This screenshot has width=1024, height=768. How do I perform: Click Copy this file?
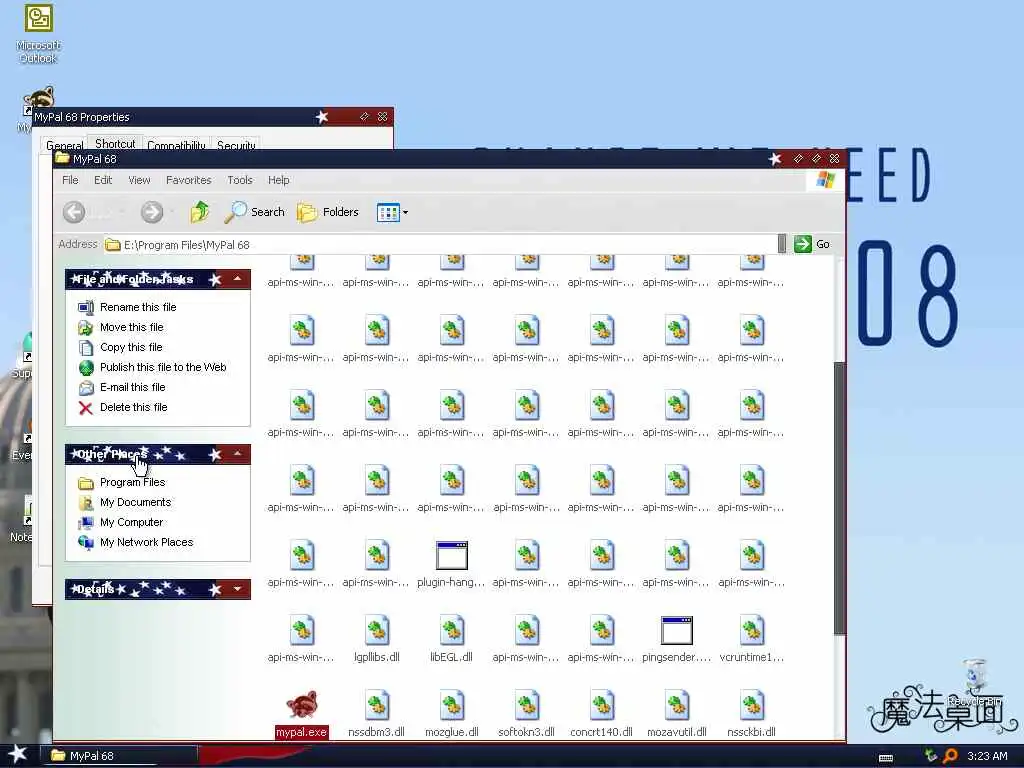120,347
